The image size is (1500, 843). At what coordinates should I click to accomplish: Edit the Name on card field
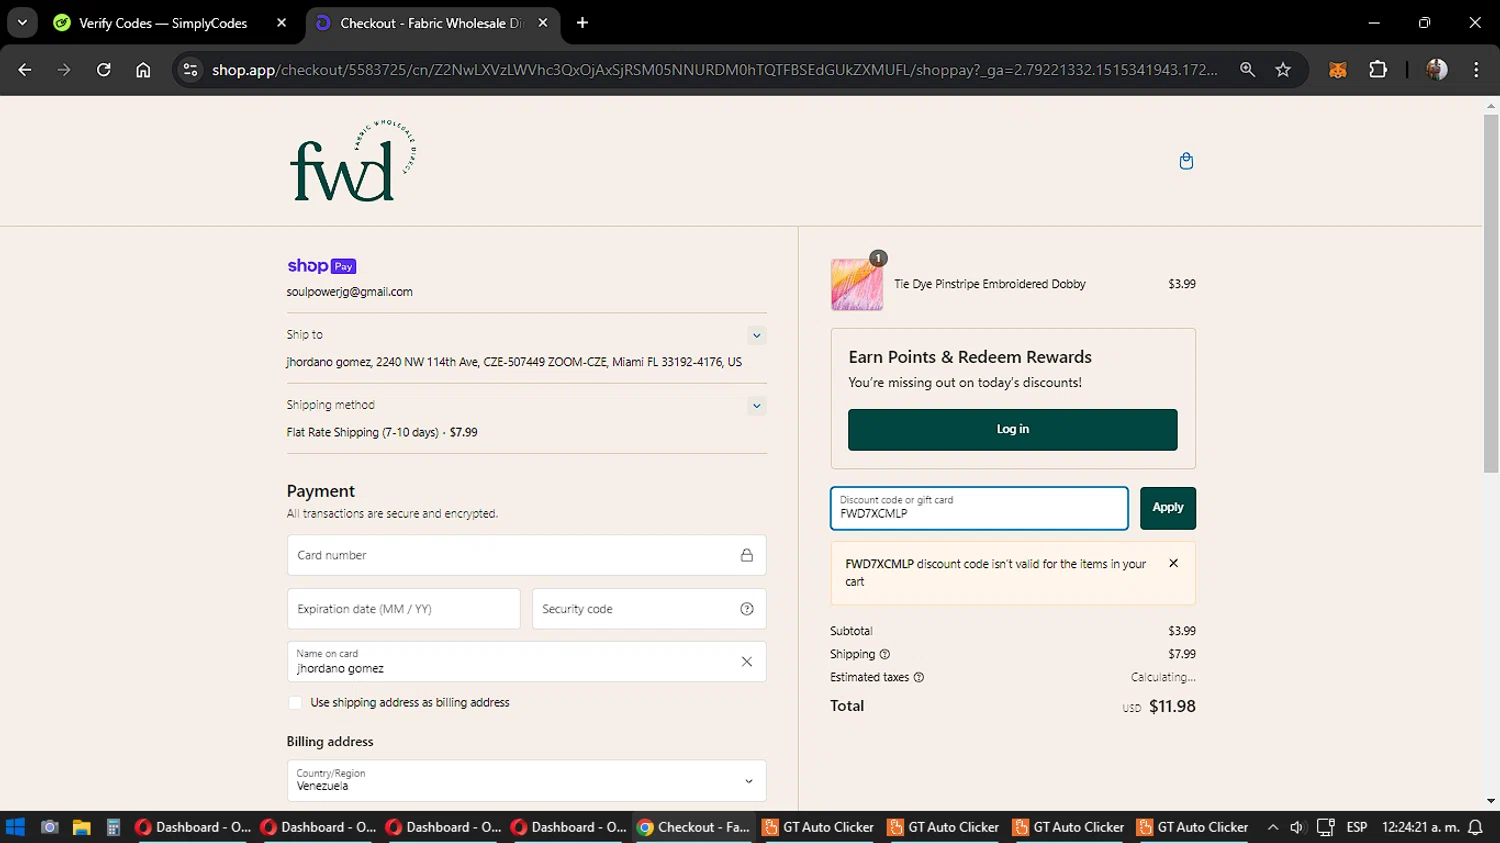(527, 662)
